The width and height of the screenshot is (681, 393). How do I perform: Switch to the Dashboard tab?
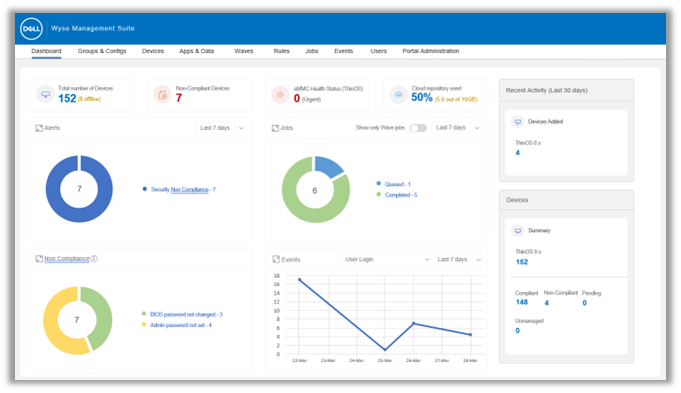(x=46, y=51)
